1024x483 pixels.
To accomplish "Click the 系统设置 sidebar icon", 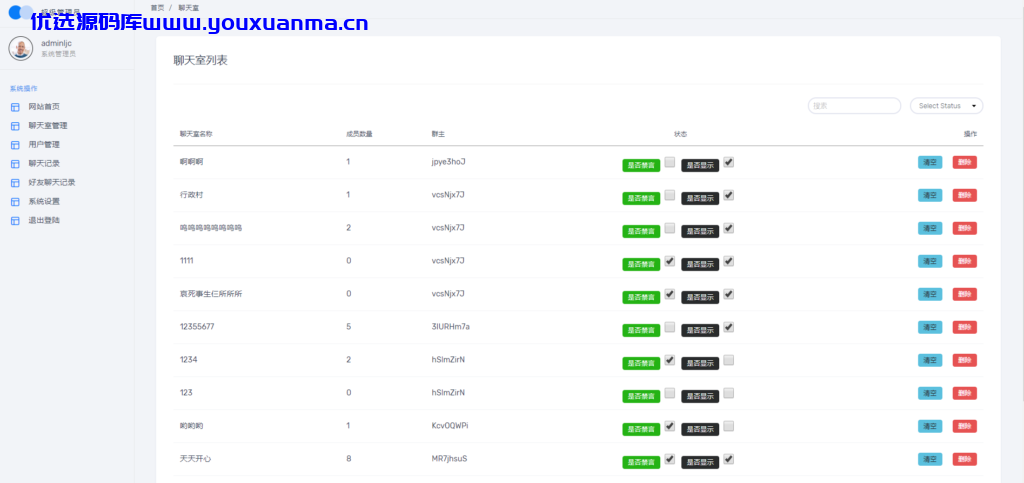I will [x=15, y=202].
